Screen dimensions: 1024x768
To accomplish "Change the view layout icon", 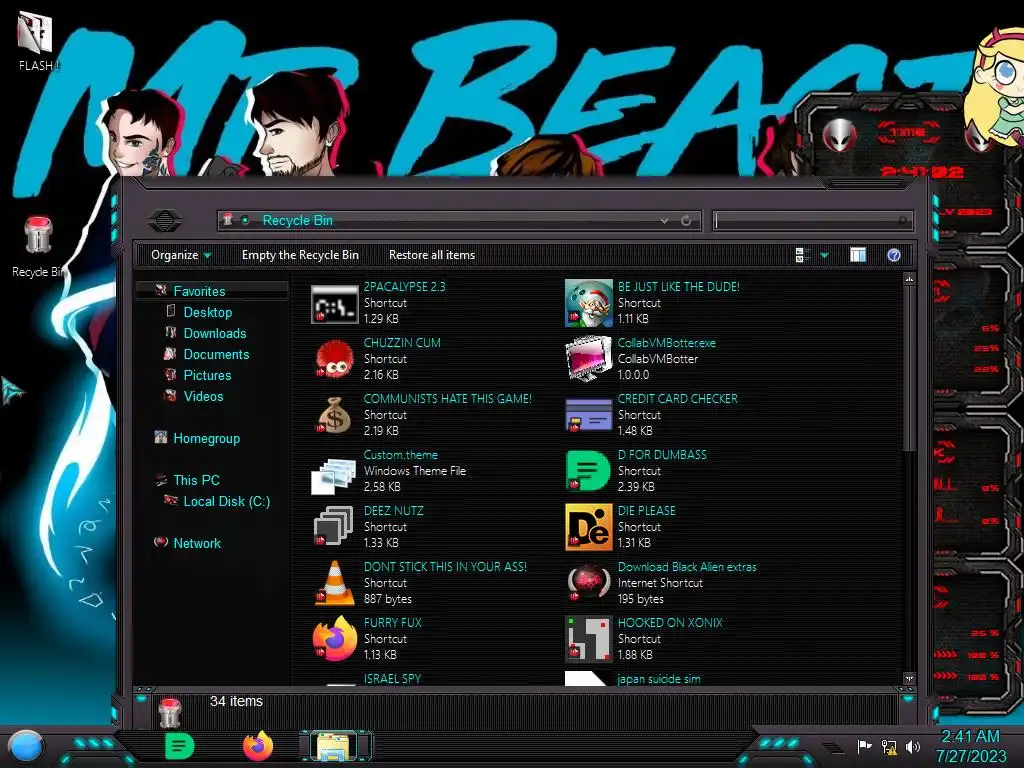I will coord(803,255).
